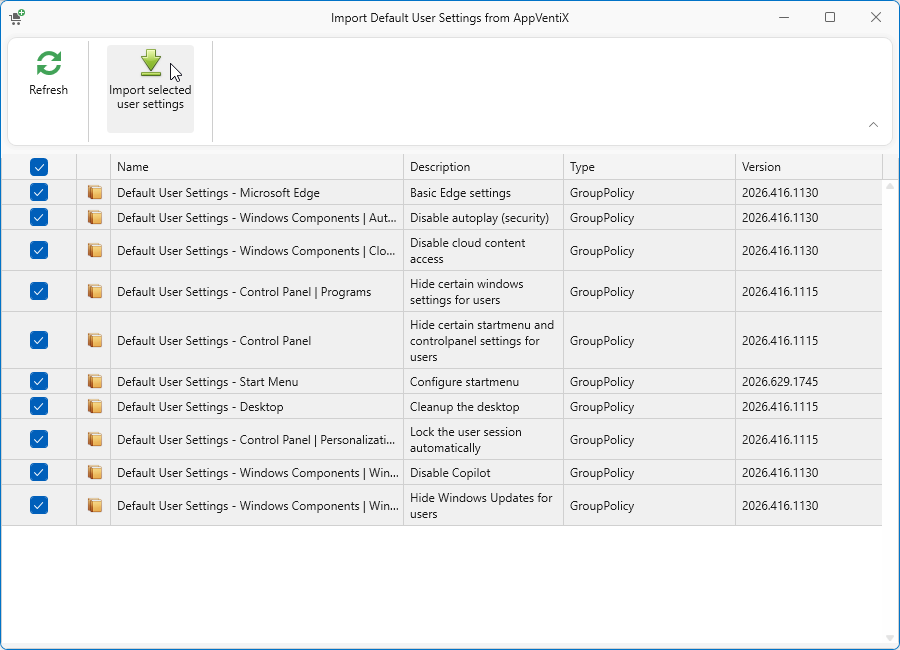Uncheck the Microsoft Edge row checkbox
Viewport: 900px width, 650px height.
pos(39,192)
